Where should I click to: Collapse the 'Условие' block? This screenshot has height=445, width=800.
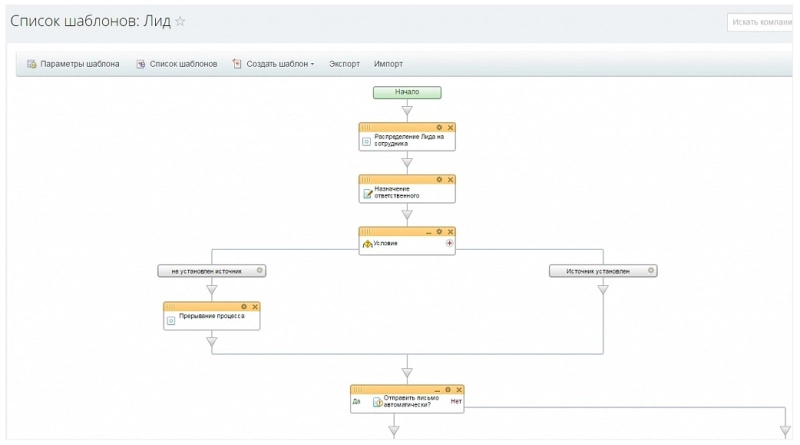[x=428, y=231]
